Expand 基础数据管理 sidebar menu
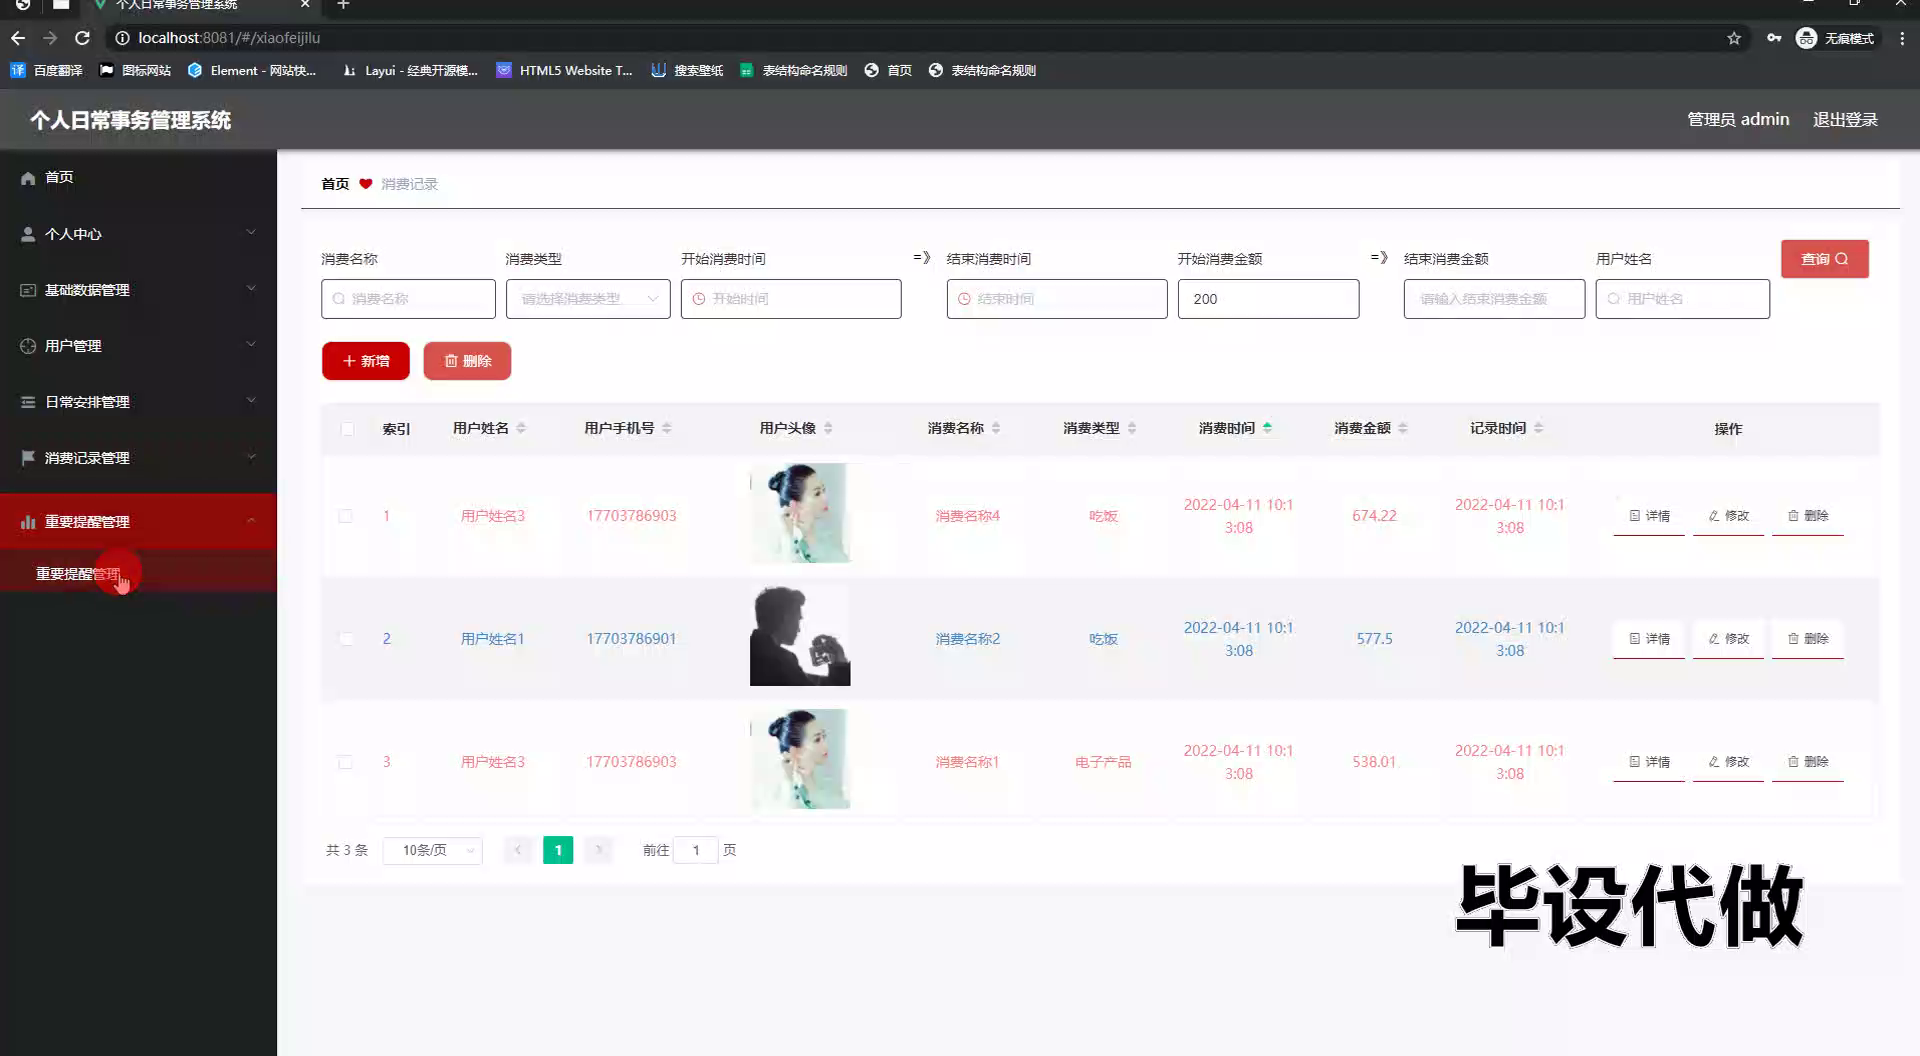The image size is (1920, 1056). click(138, 290)
